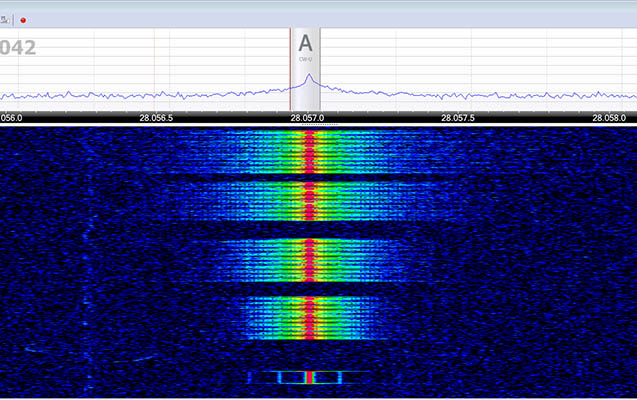The width and height of the screenshot is (637, 400).
Task: Tune to 28.057.5 on frequency scale
Action: click(458, 117)
